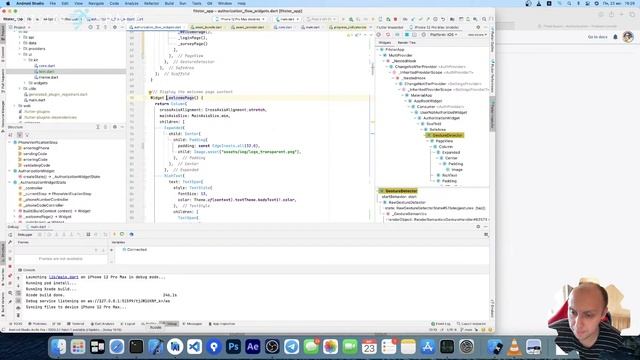Open Telegram from the dock

click(x=291, y=347)
